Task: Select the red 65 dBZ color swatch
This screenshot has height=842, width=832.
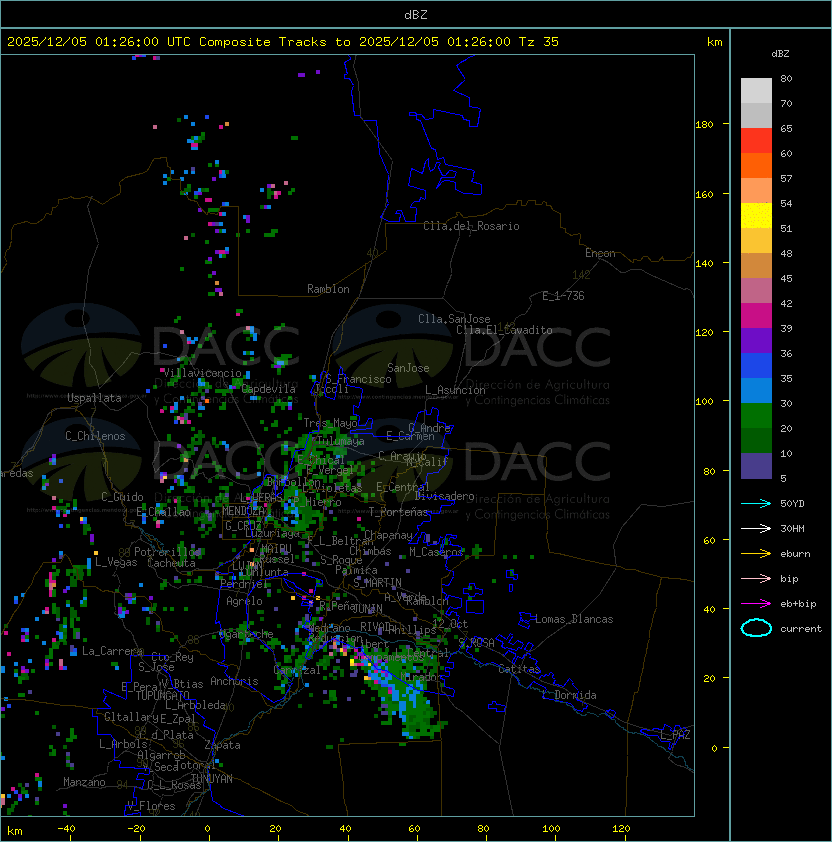Action: pos(756,141)
